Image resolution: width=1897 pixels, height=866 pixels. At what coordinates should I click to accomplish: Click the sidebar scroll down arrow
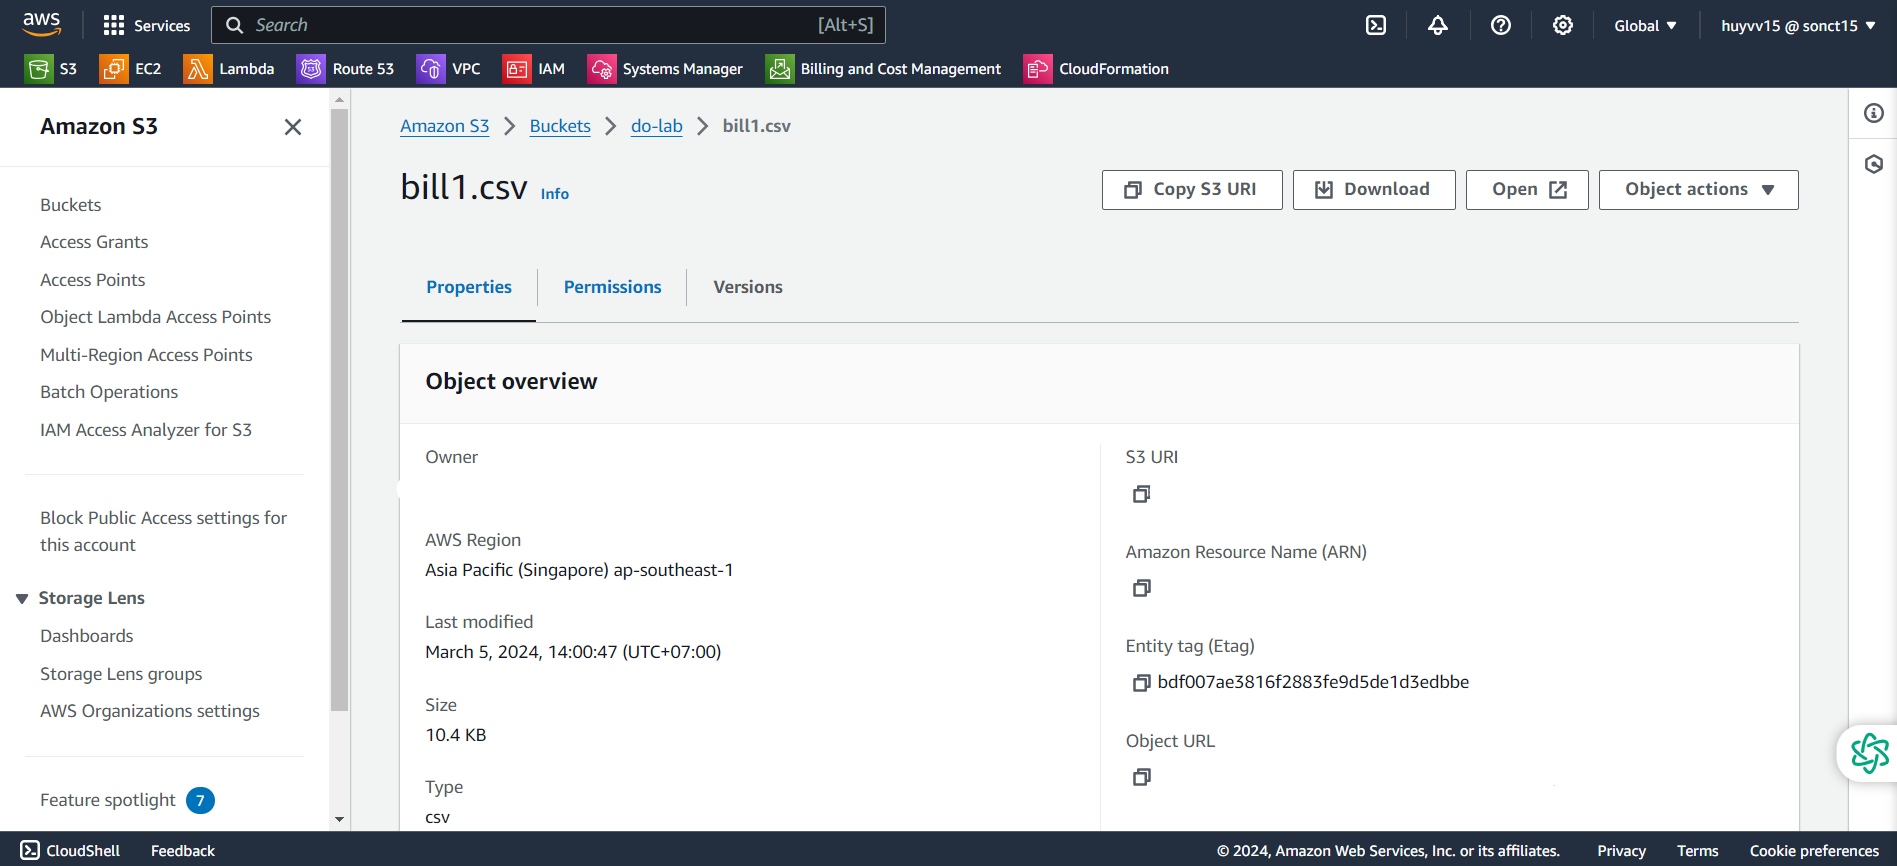click(x=340, y=820)
